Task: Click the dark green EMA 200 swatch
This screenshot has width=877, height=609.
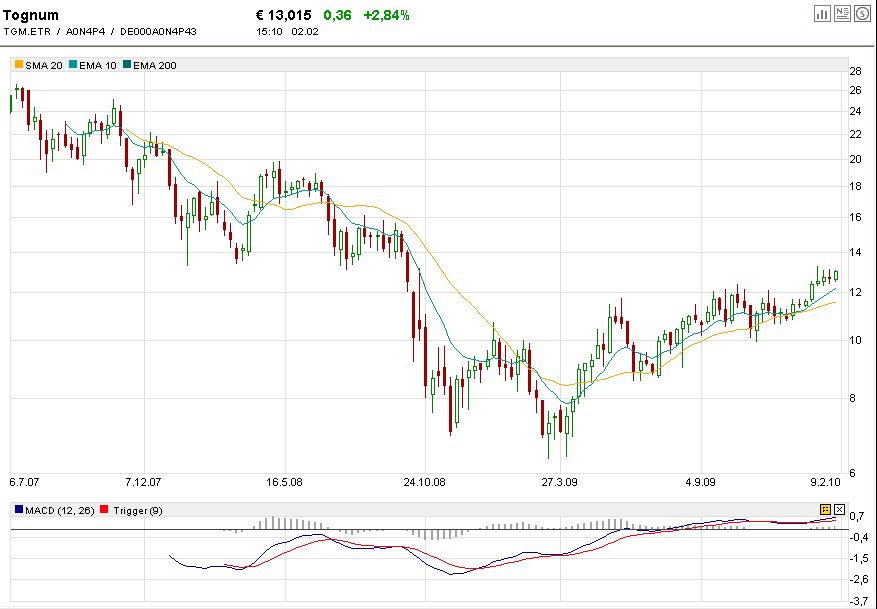Action: (x=127, y=65)
